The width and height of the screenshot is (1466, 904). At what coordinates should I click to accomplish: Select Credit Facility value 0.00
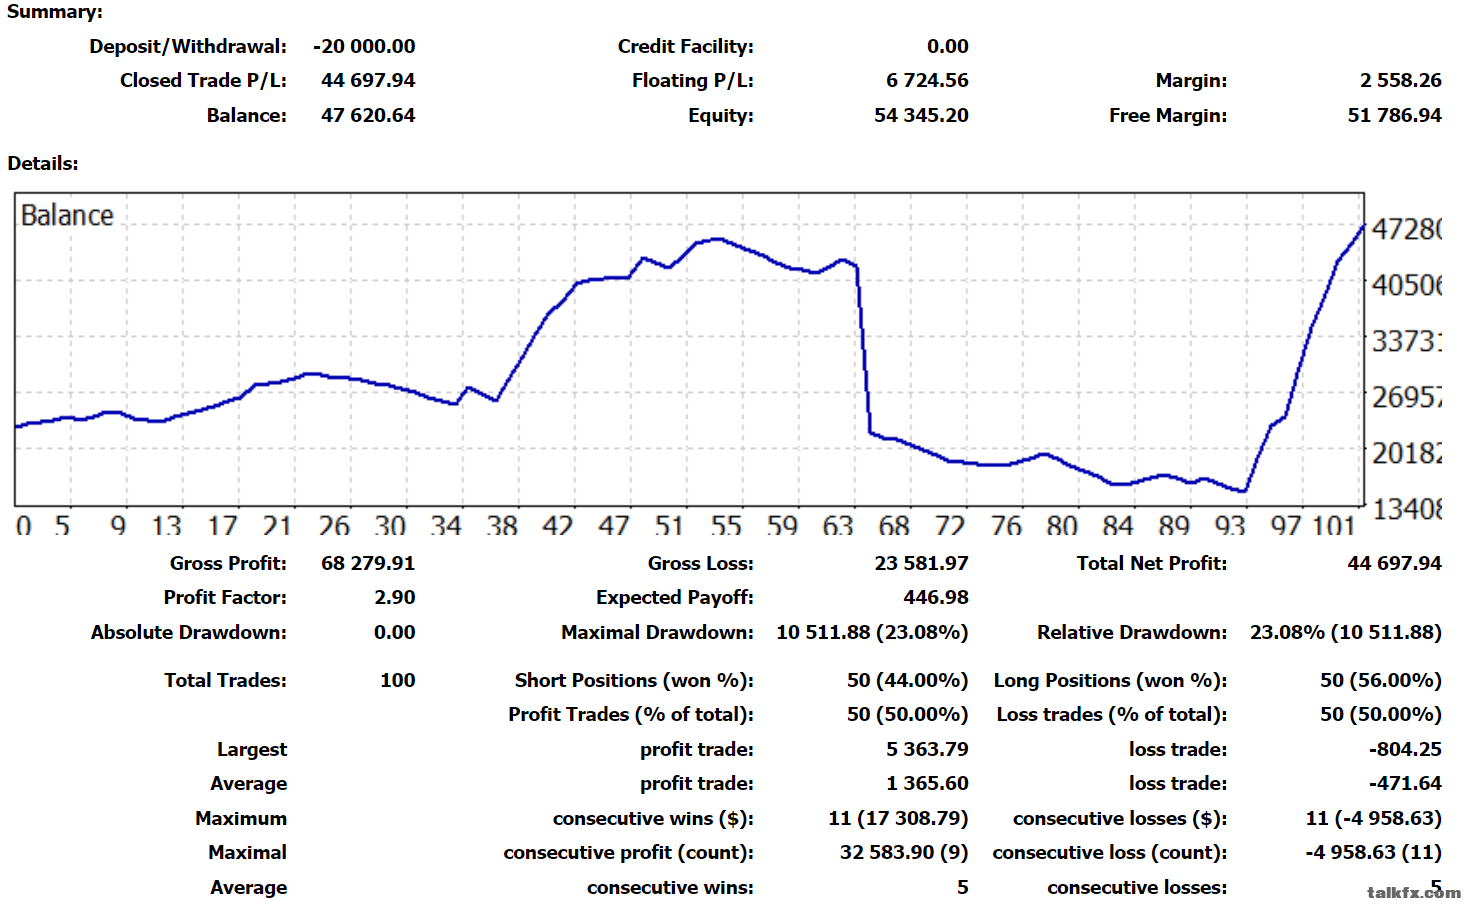pyautogui.click(x=947, y=46)
